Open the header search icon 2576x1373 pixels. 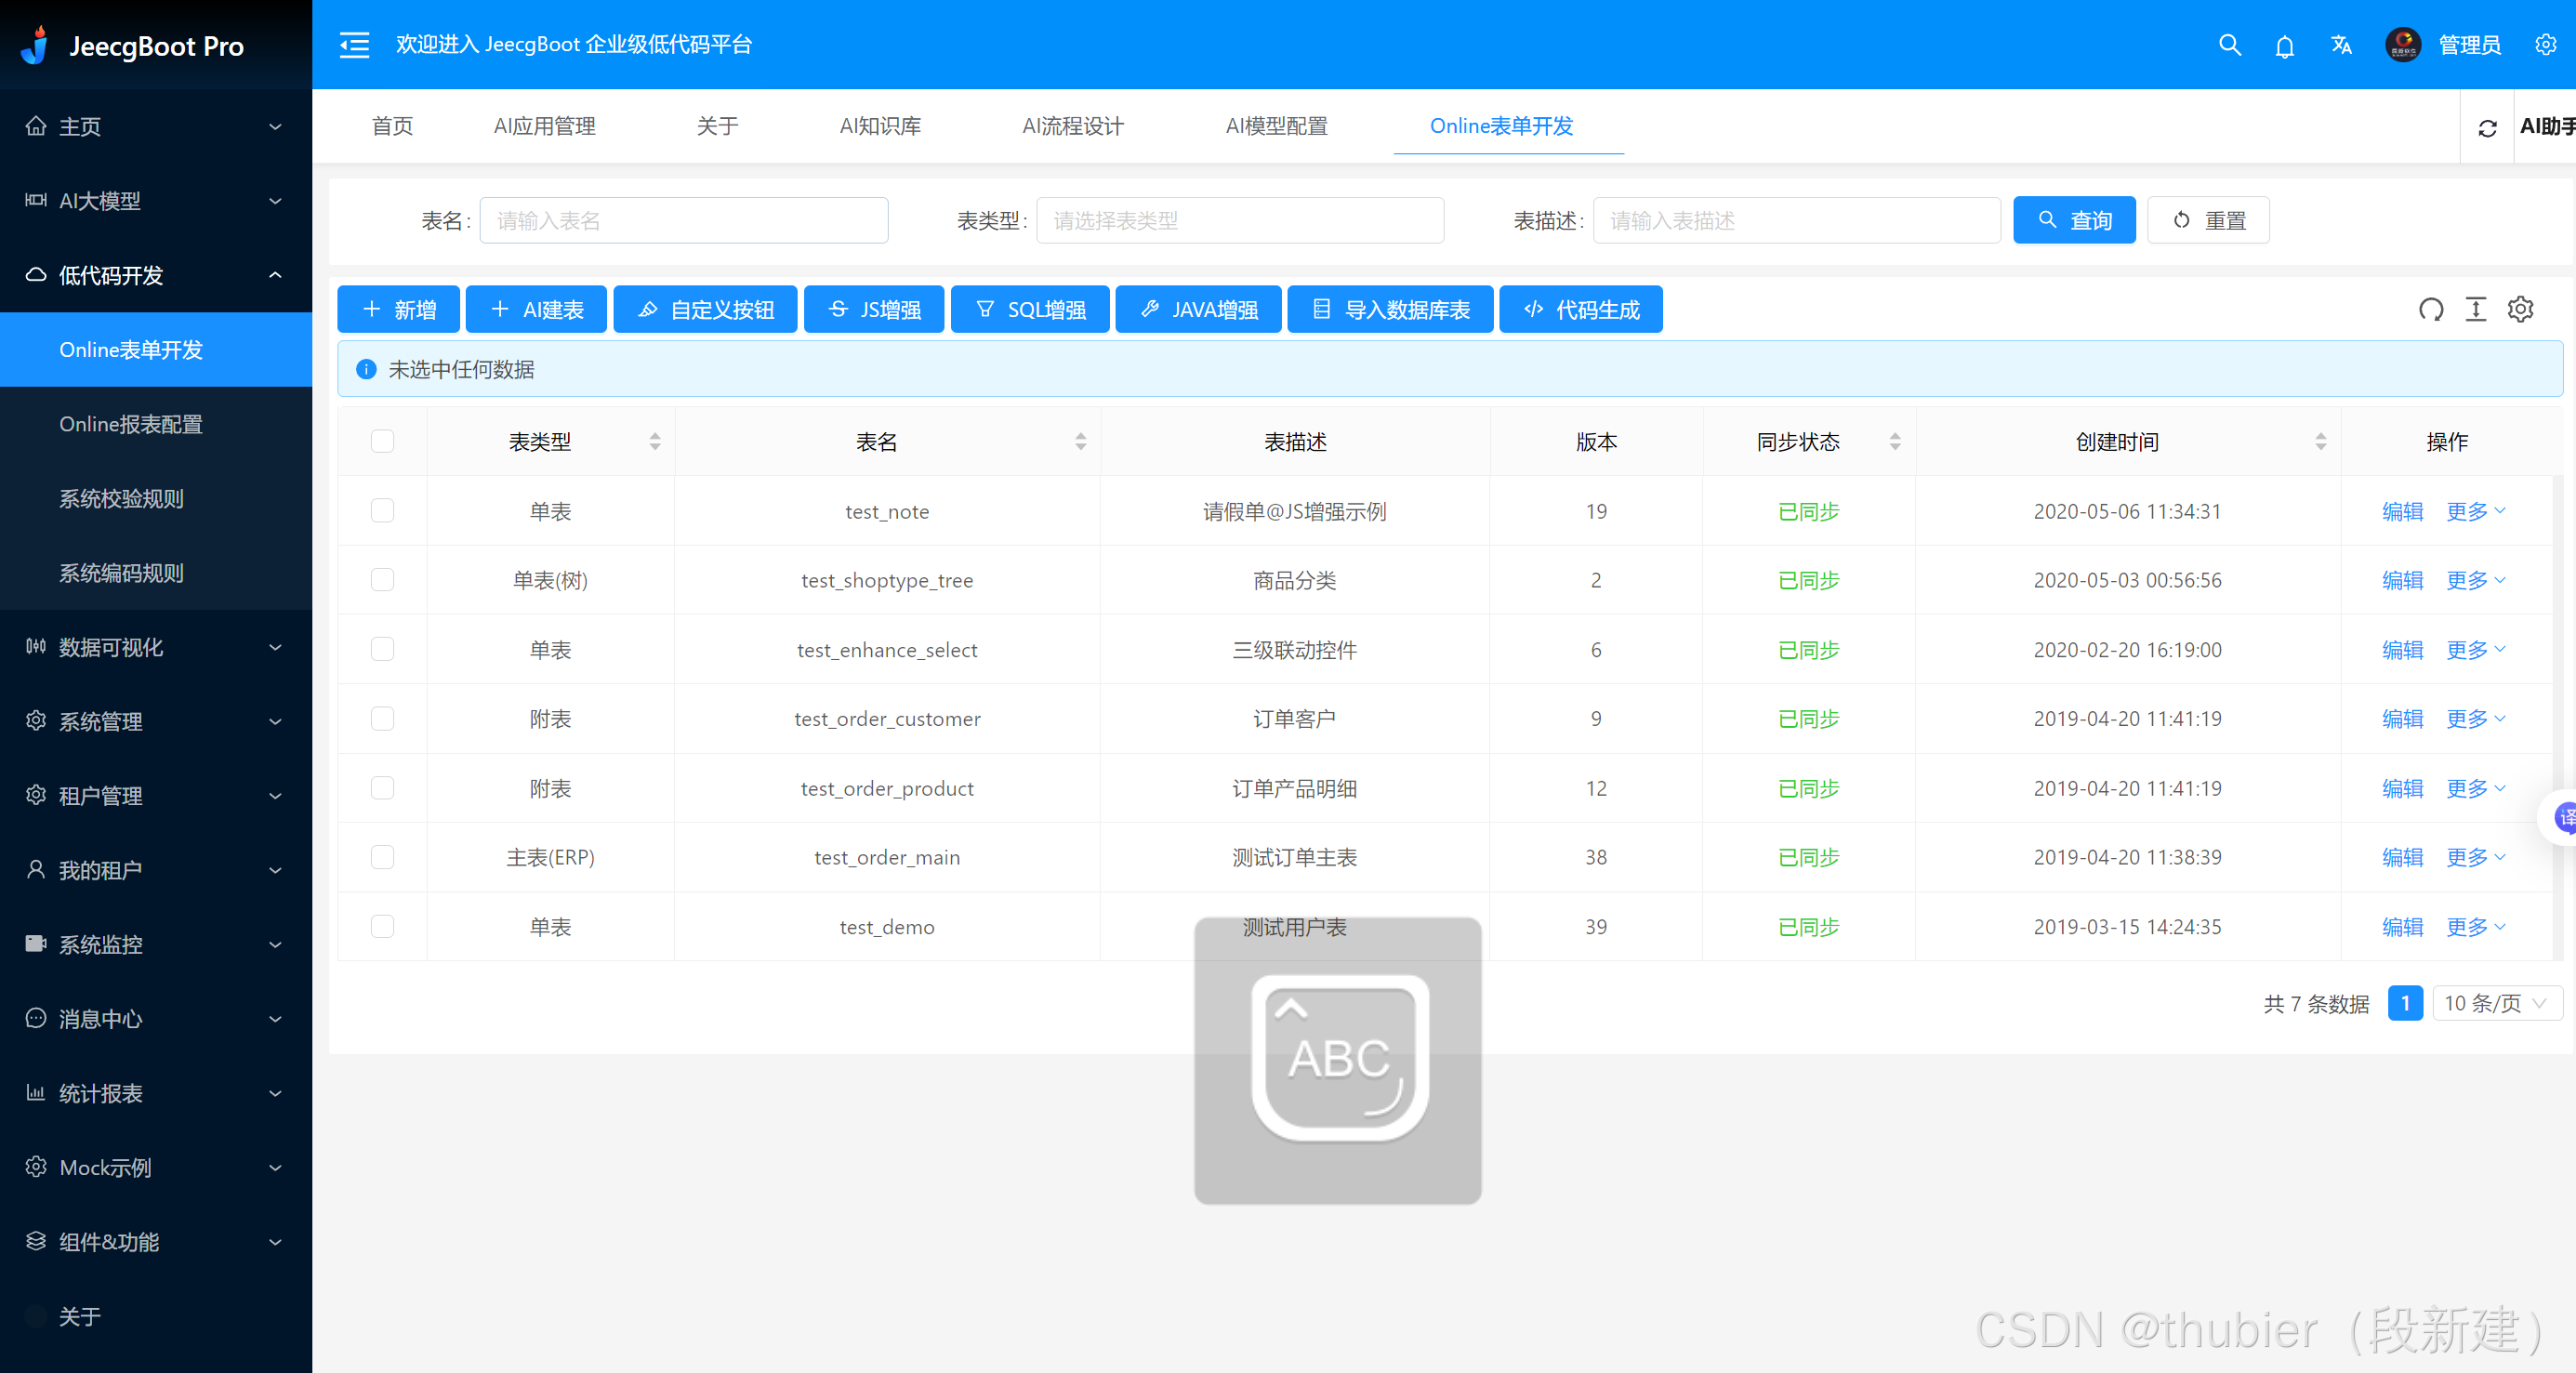point(2229,45)
